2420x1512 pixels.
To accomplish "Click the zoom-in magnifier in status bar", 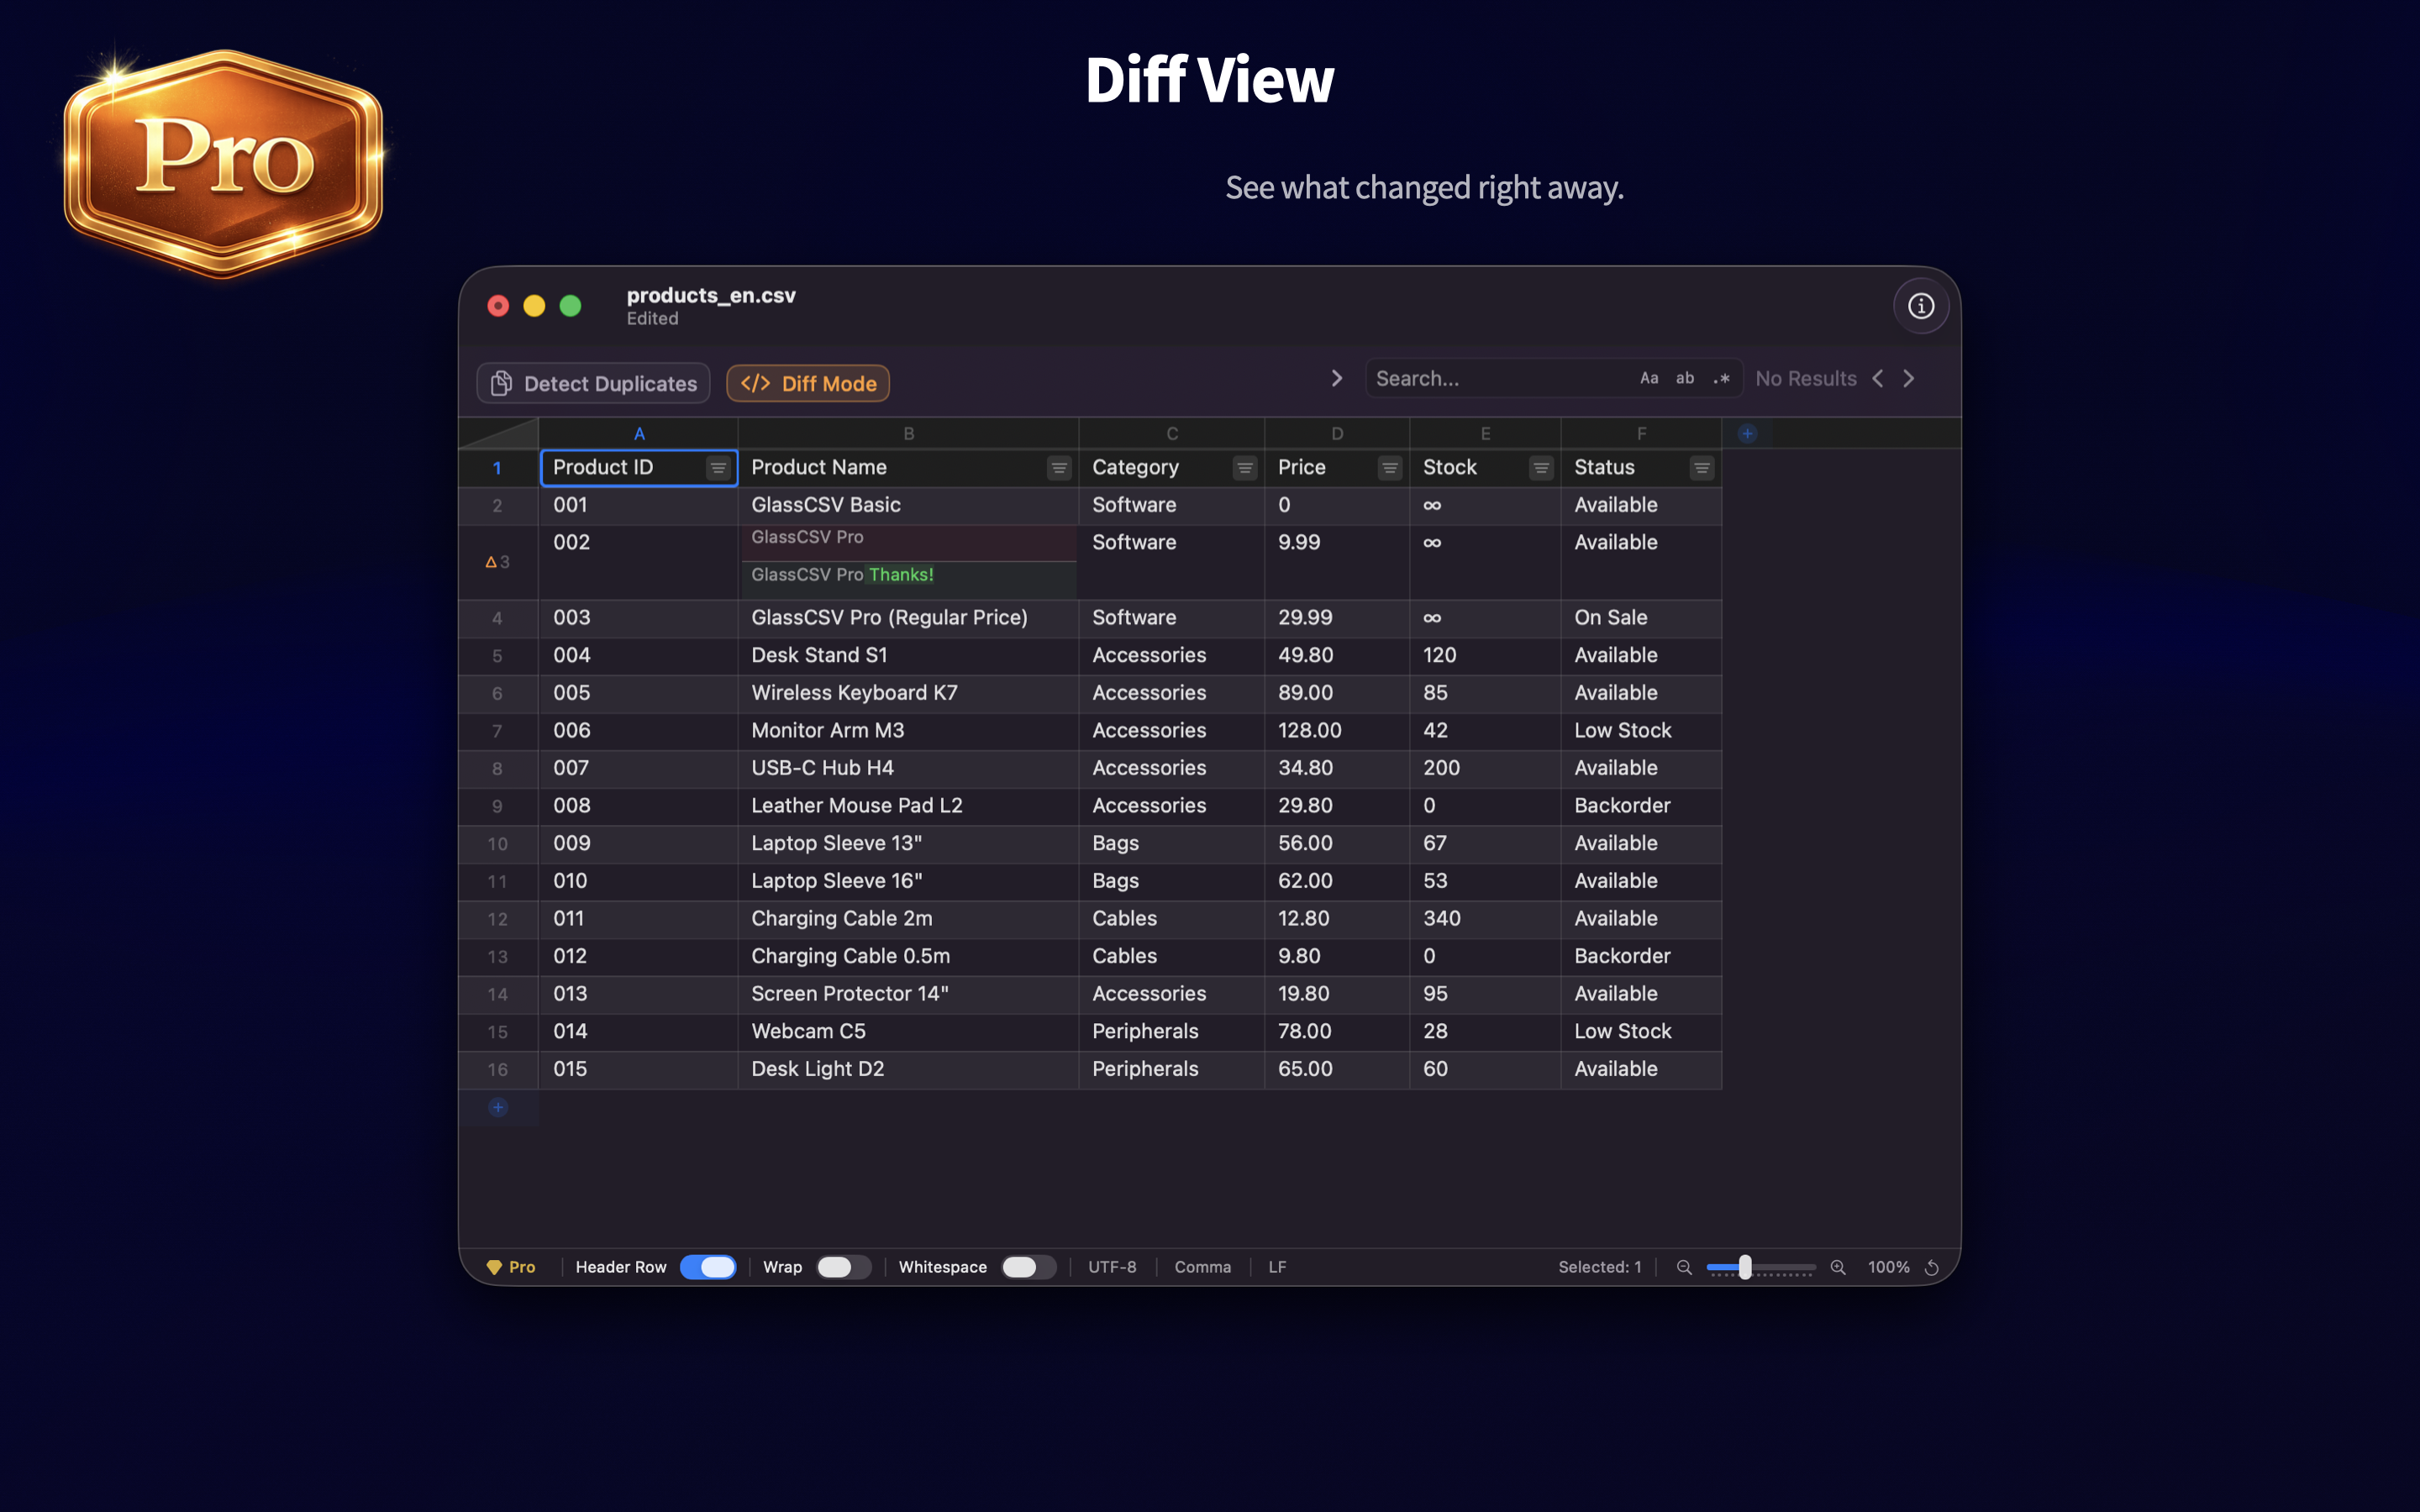I will point(1838,1267).
